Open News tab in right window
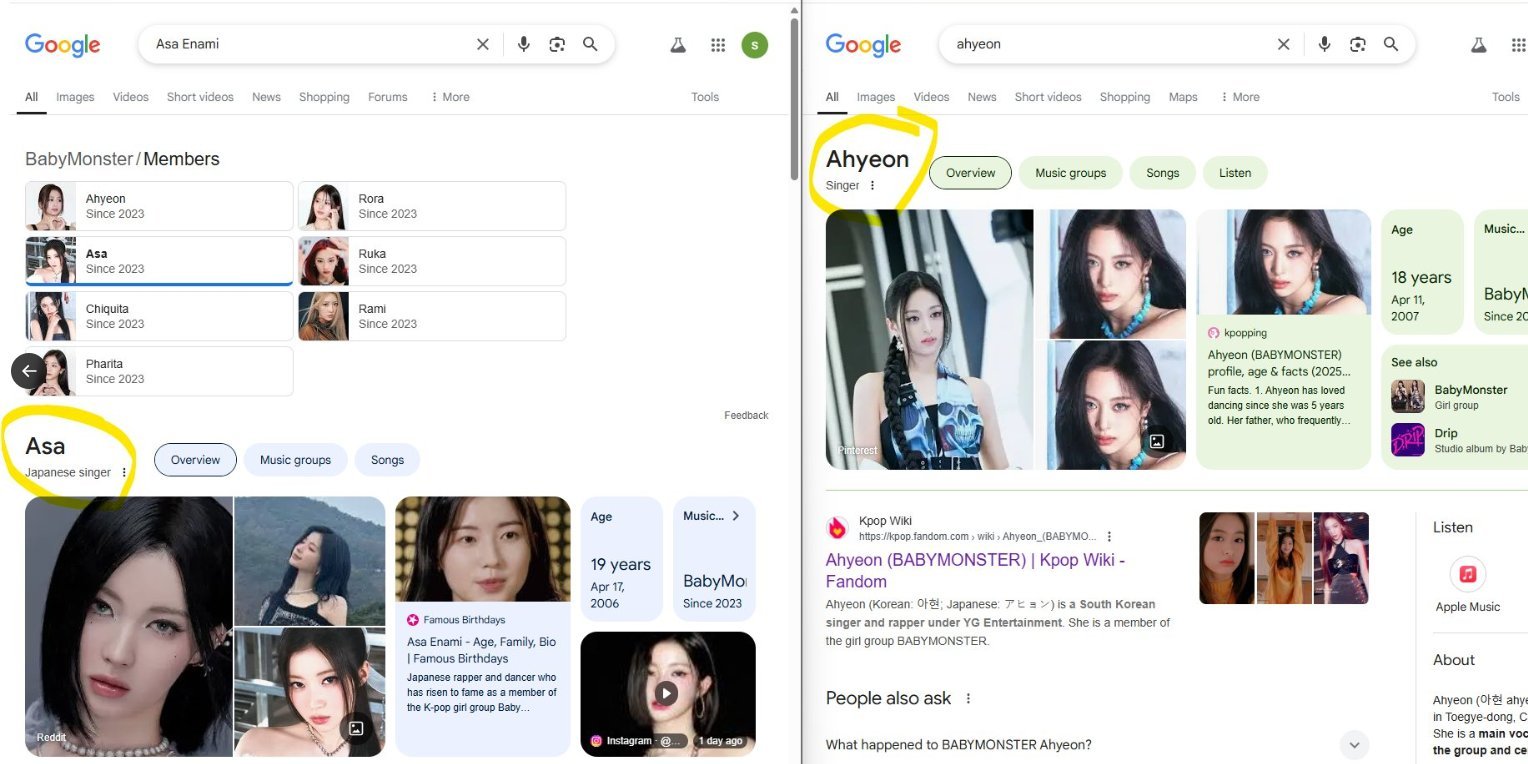The height and width of the screenshot is (764, 1528). point(982,97)
